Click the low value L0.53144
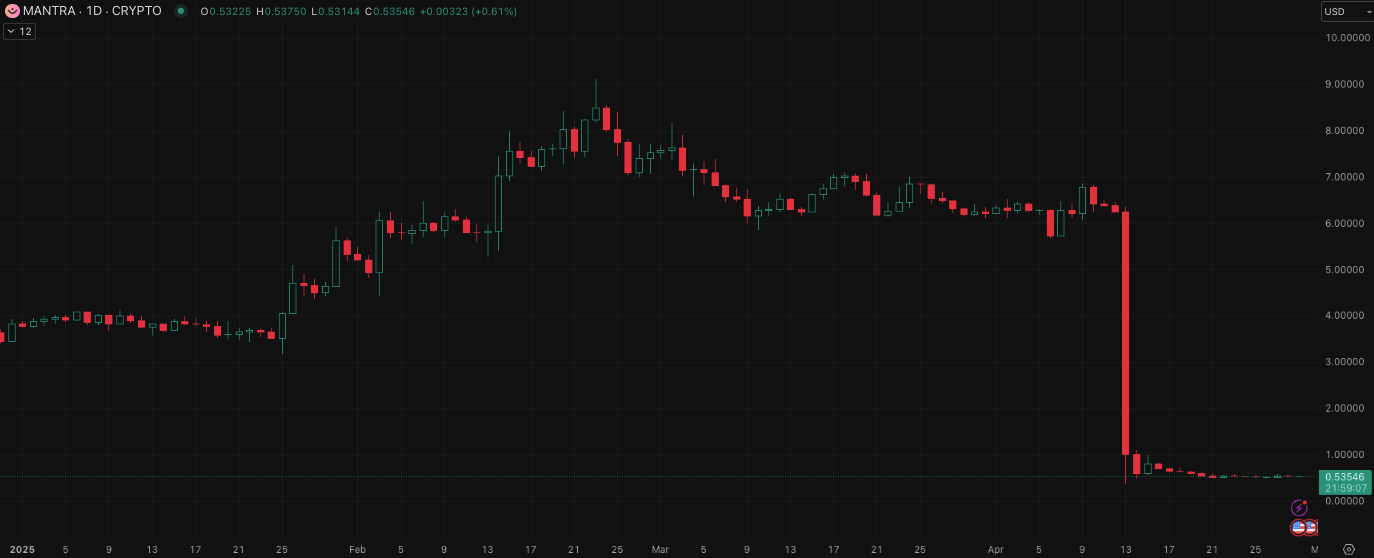1374x558 pixels. click(x=336, y=11)
